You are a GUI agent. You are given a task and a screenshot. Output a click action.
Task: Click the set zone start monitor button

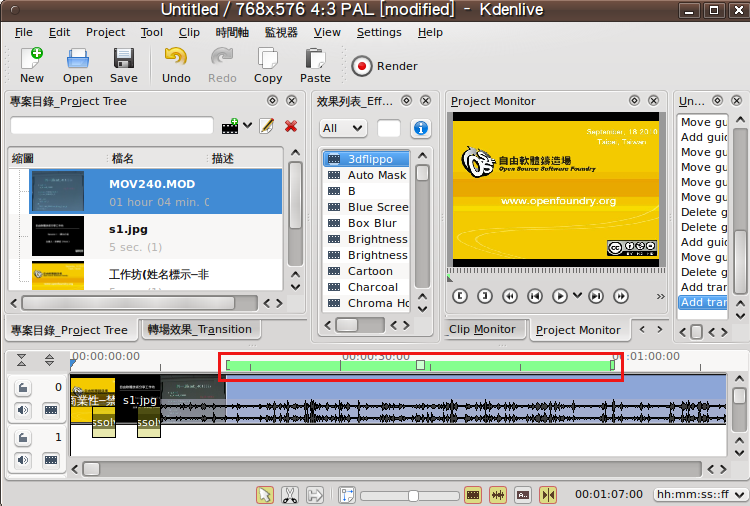pos(460,296)
